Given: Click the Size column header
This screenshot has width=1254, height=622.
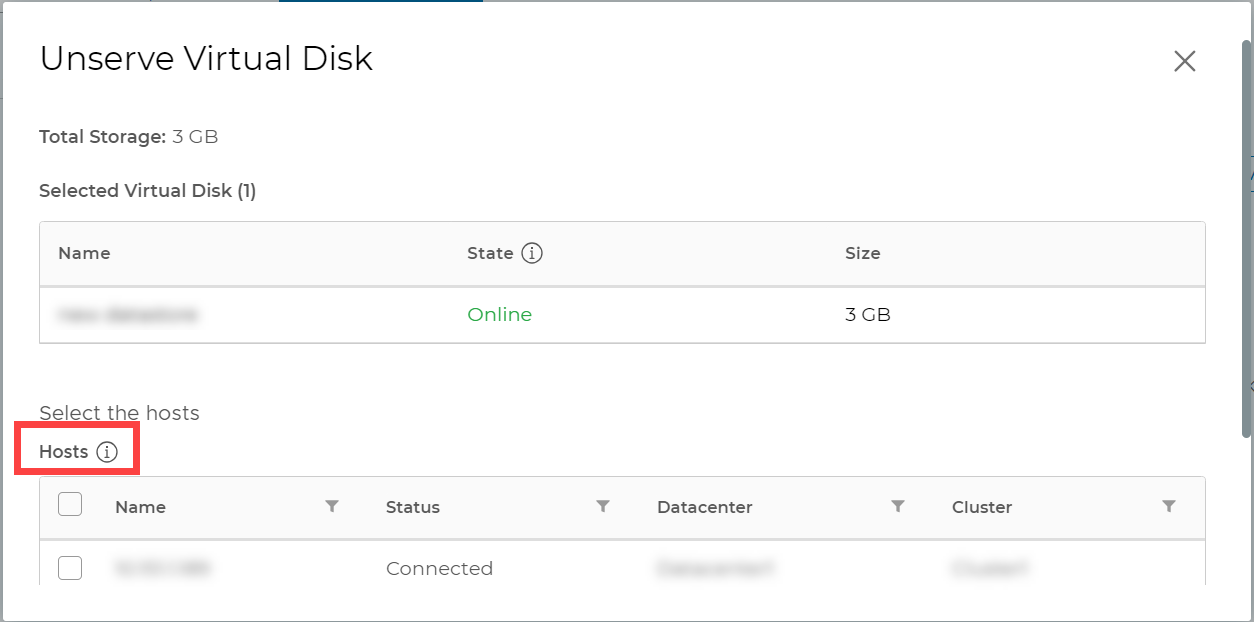Looking at the screenshot, I should point(862,253).
